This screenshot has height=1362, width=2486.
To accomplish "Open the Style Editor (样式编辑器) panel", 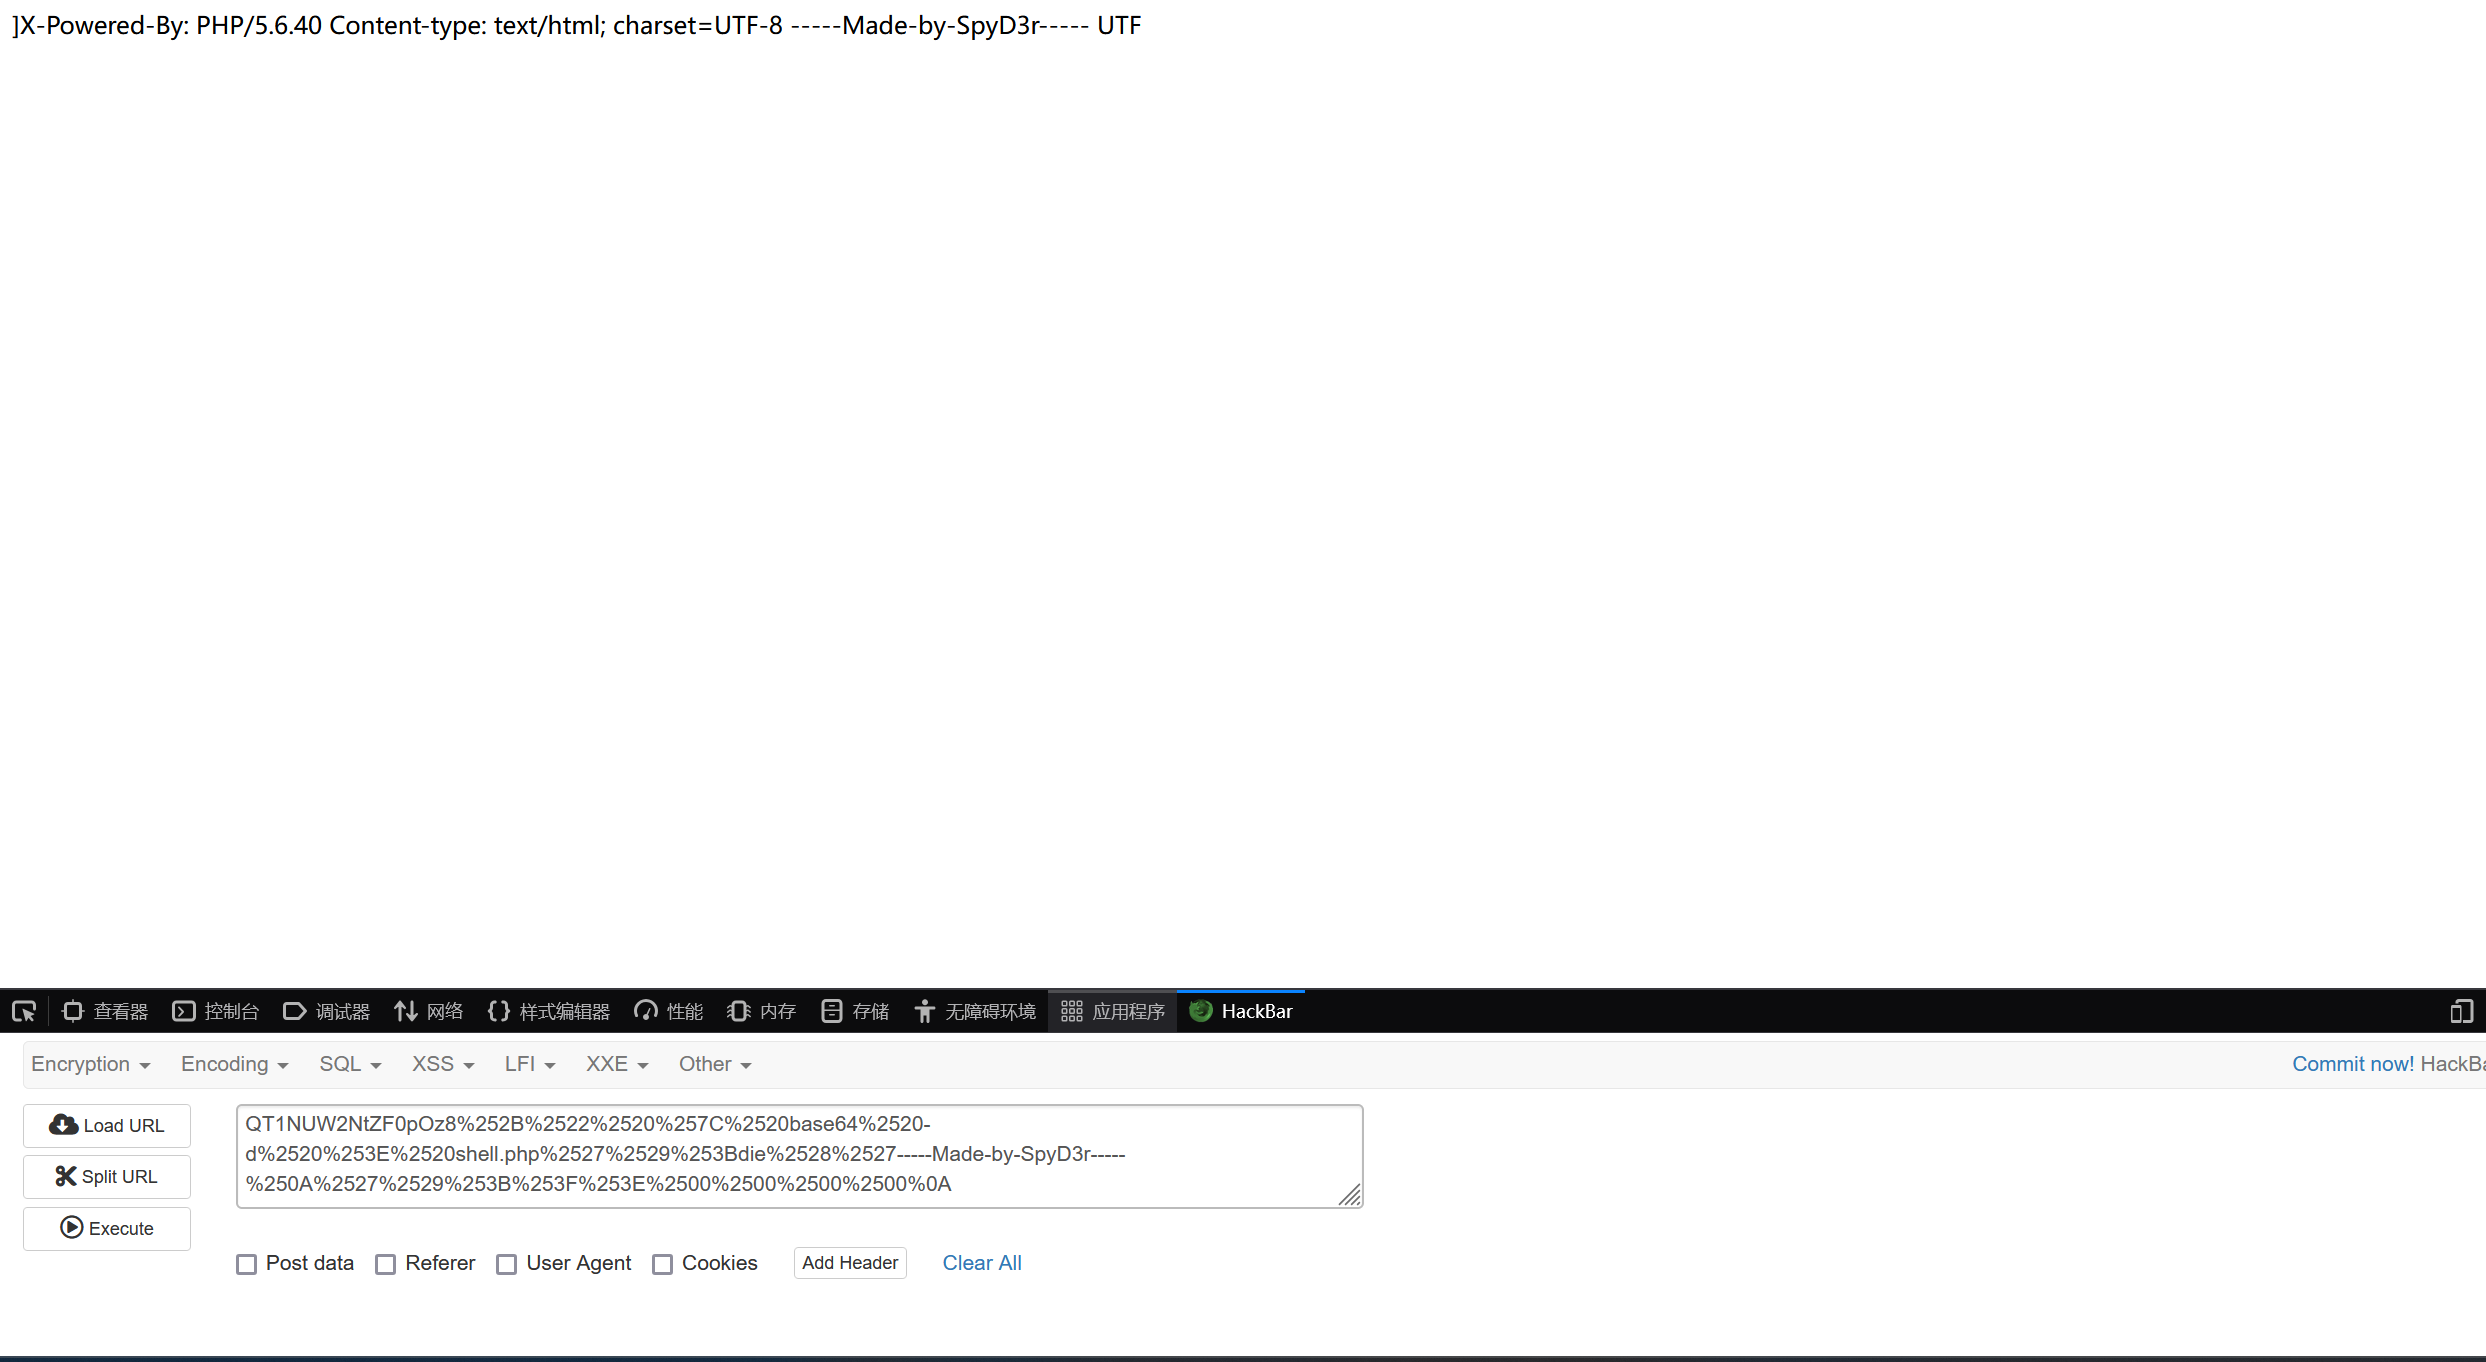I will tap(549, 1011).
